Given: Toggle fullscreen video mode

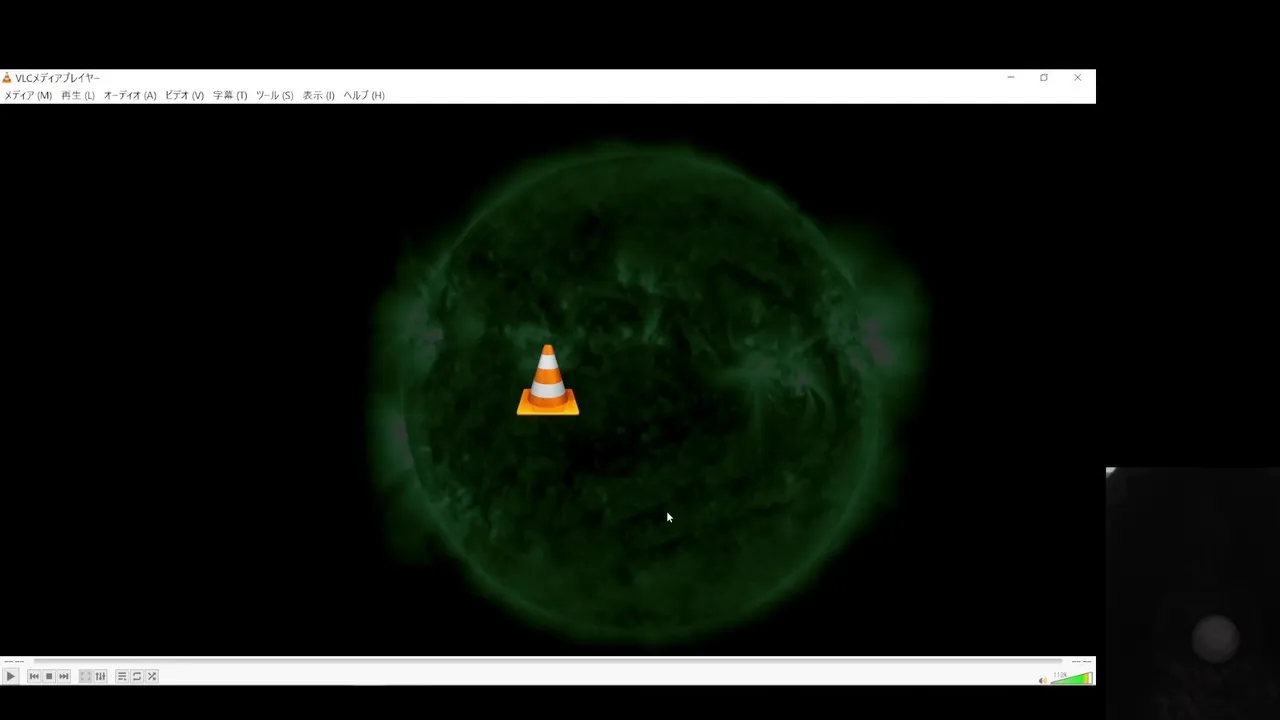Looking at the screenshot, I should 86,677.
